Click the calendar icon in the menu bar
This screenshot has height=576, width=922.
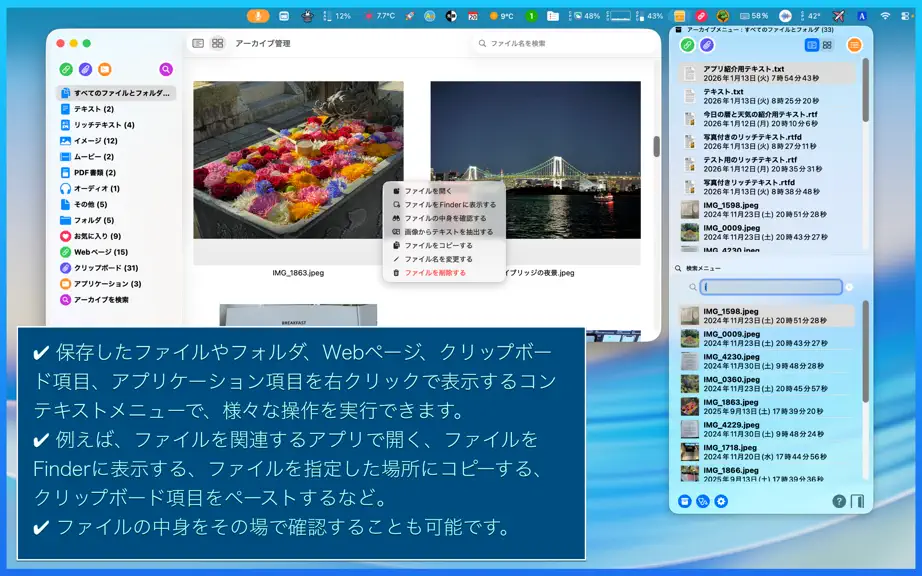point(473,16)
